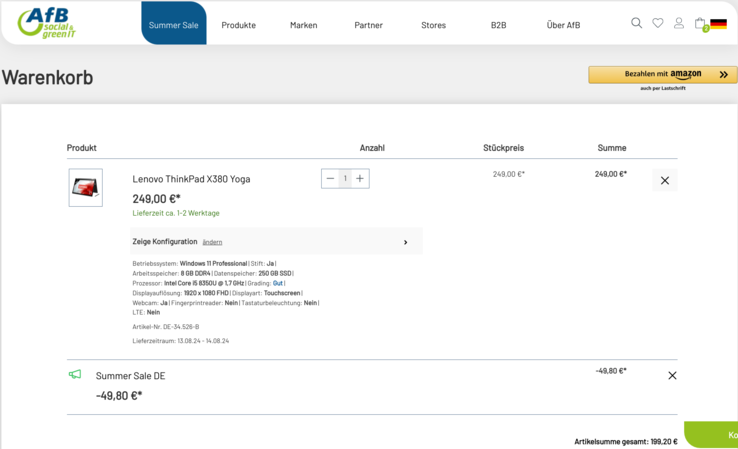
Task: Click the Summer Sale DE label
Action: [130, 376]
